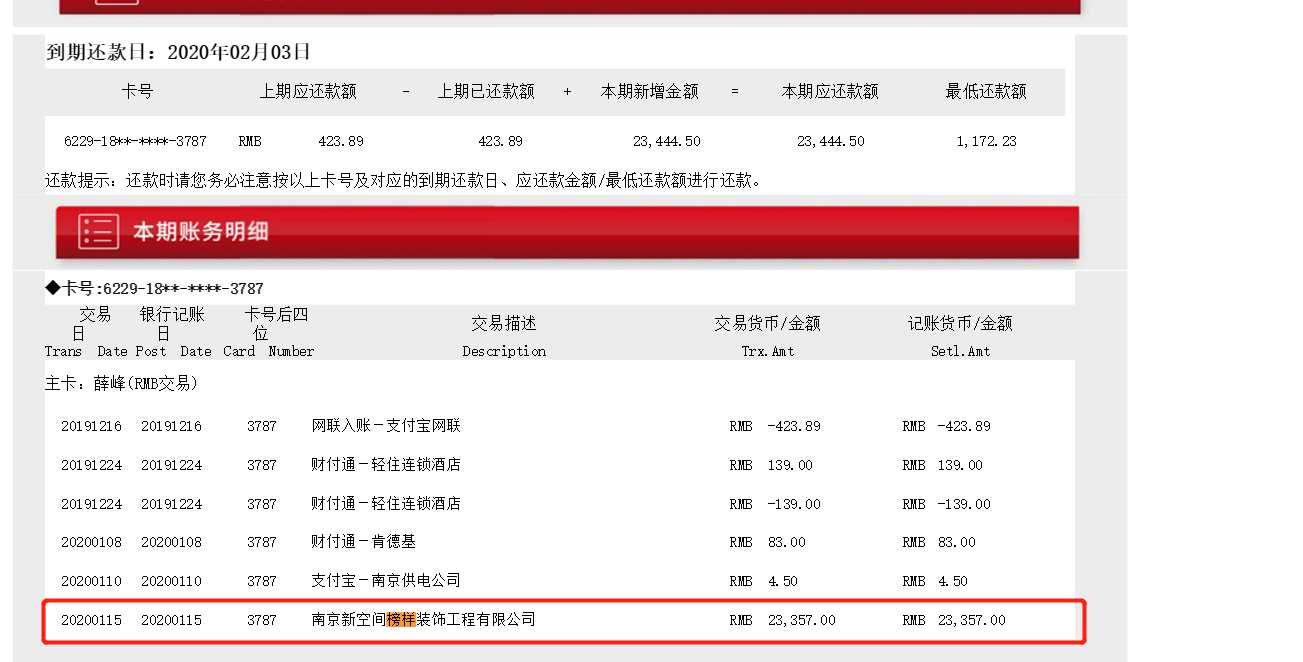
Task: Click the 支付宝-南京供电公司 transaction description
Action: pyautogui.click(x=386, y=581)
